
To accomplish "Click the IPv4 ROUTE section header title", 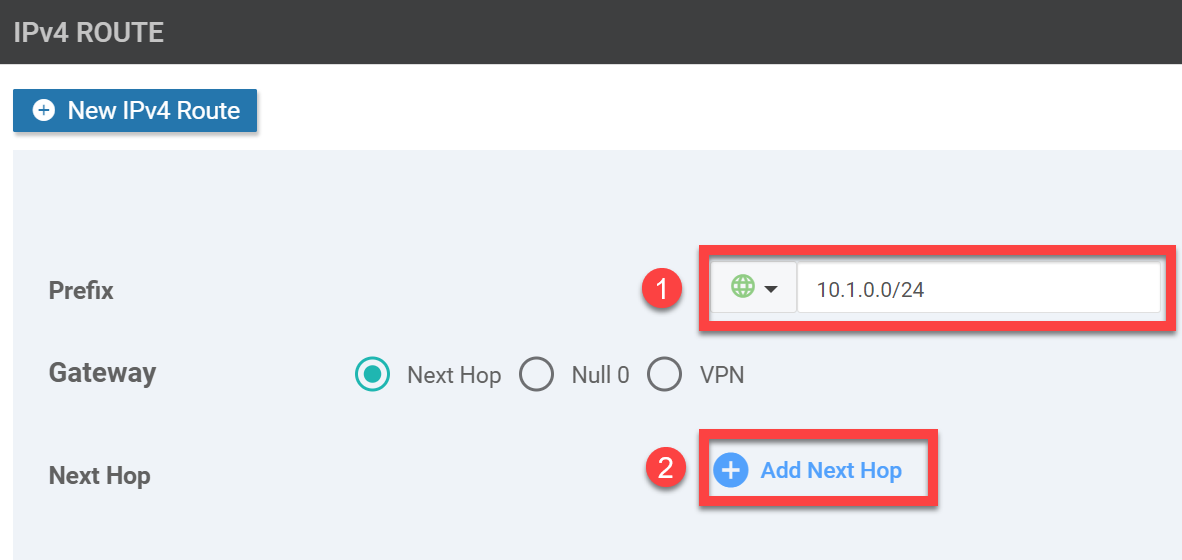I will pos(88,33).
